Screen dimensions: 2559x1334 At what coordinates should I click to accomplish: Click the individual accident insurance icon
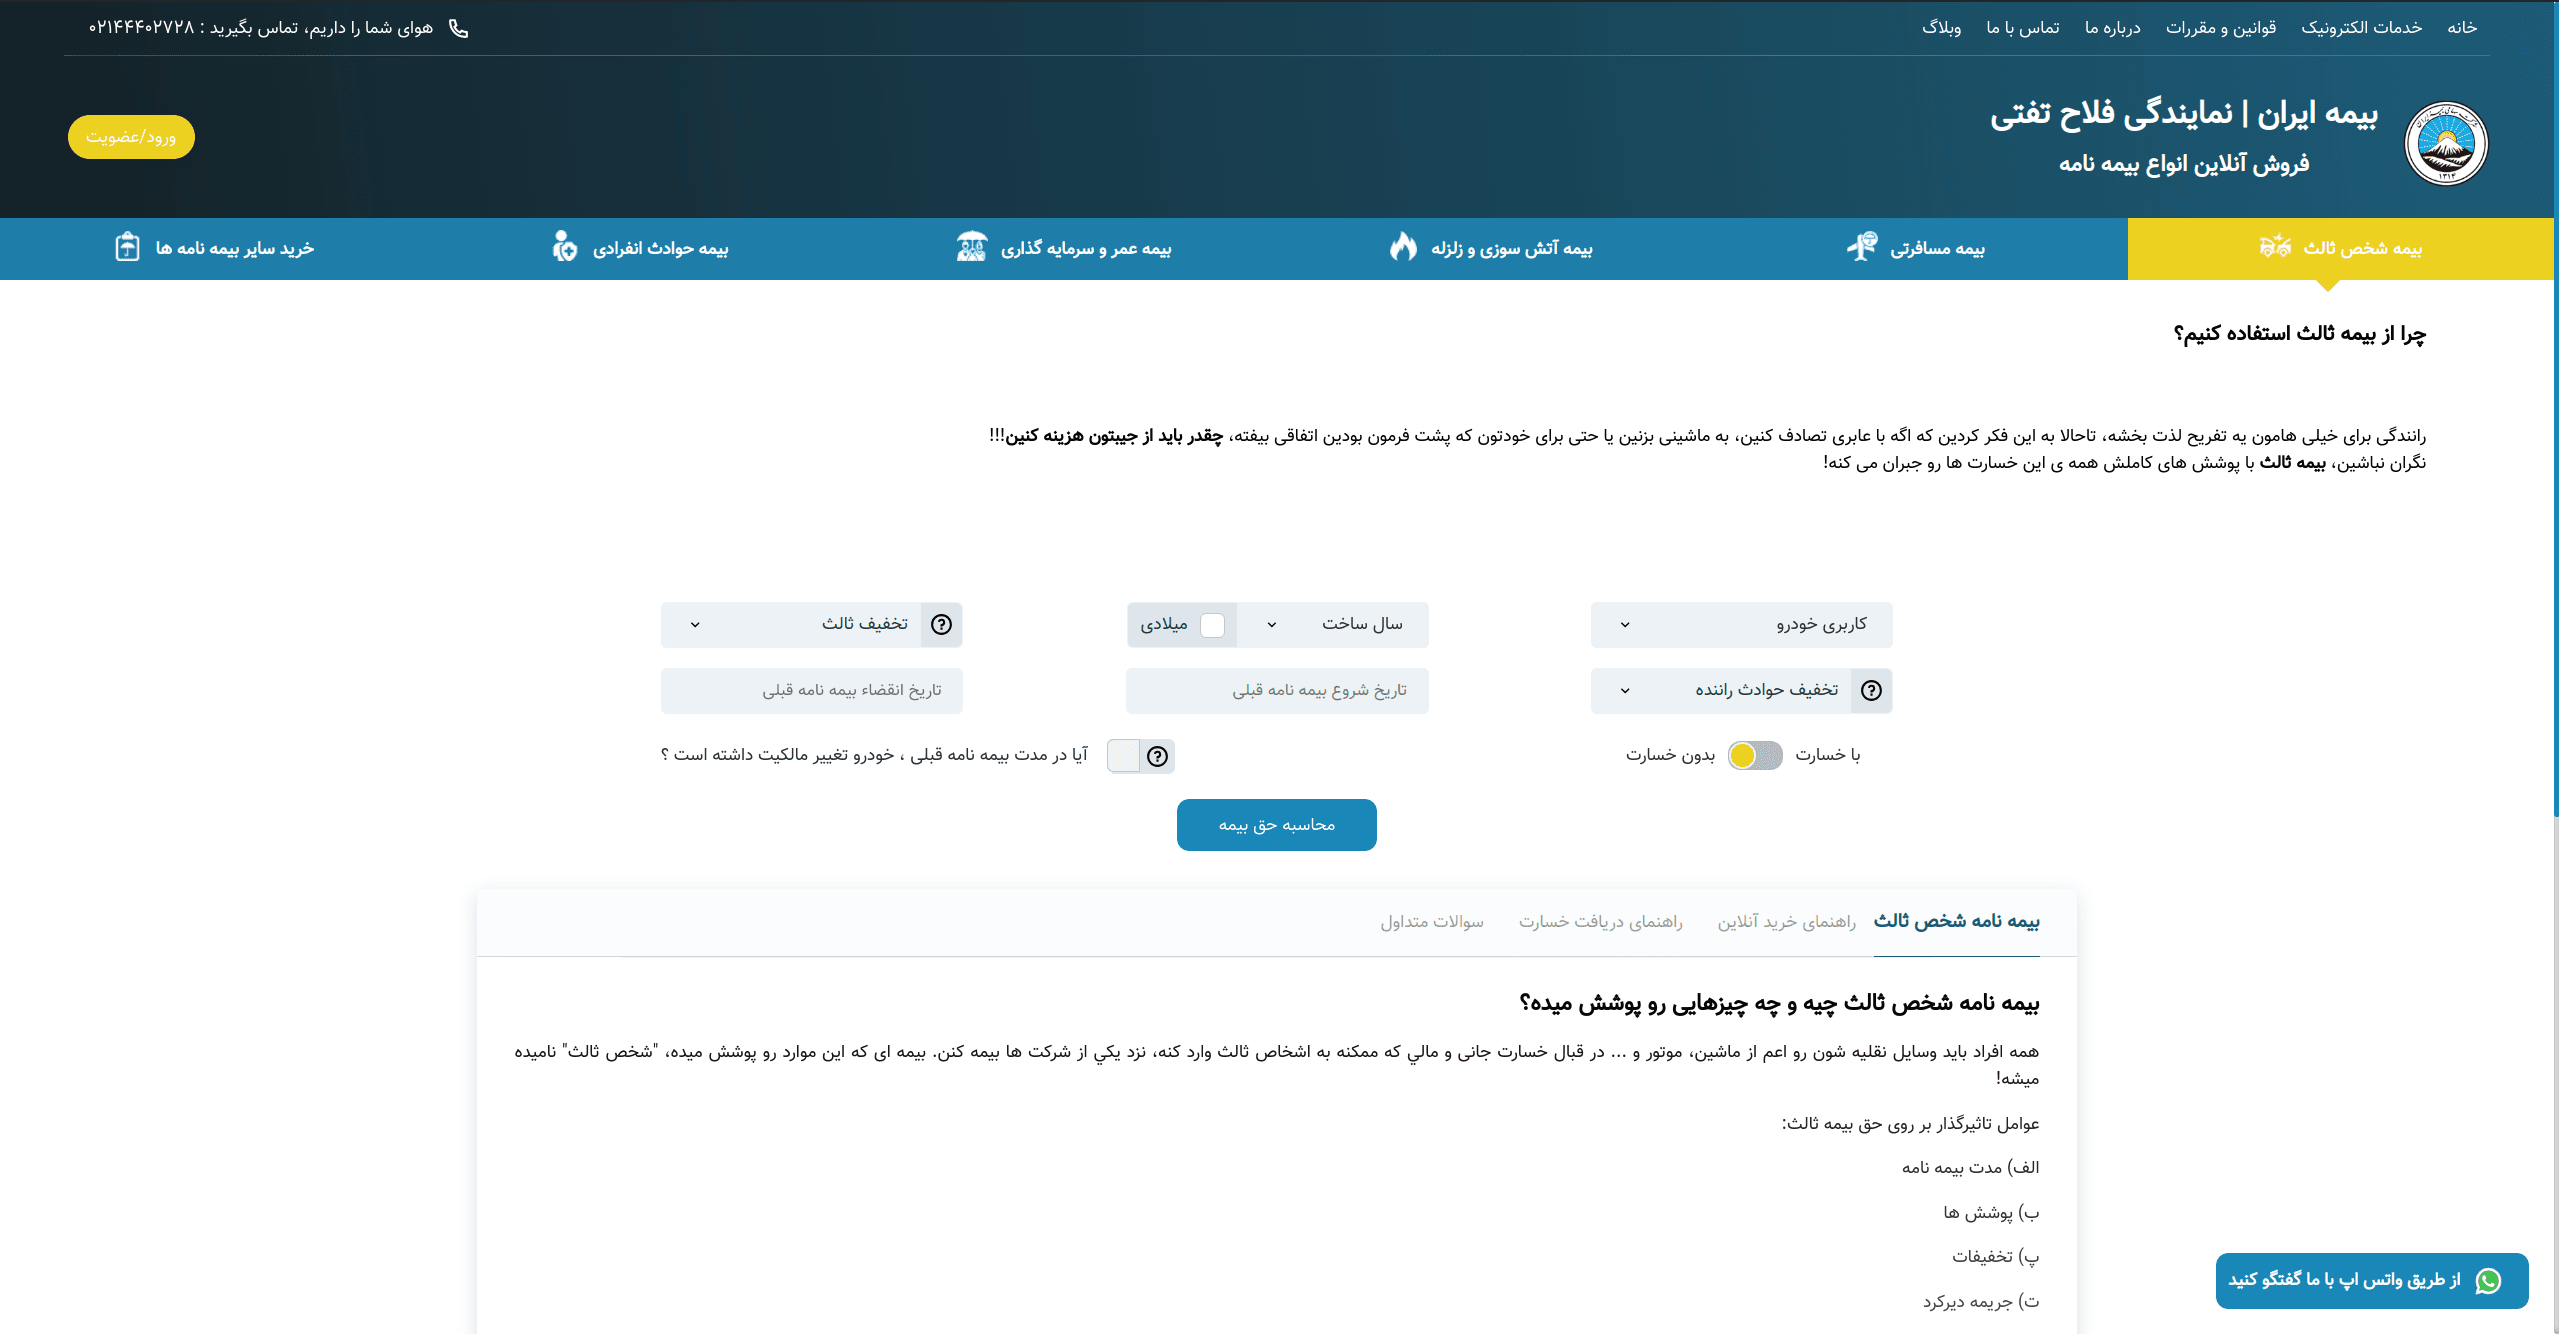[x=564, y=246]
